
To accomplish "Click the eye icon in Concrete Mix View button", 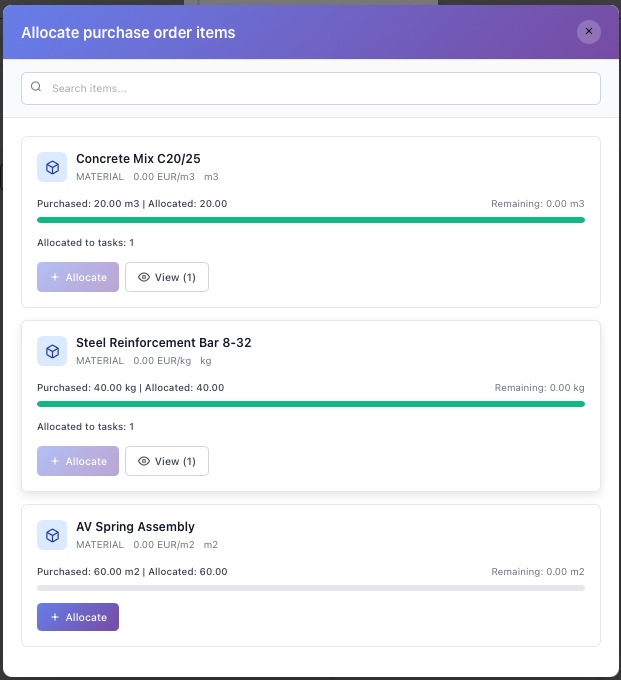I will (144, 277).
